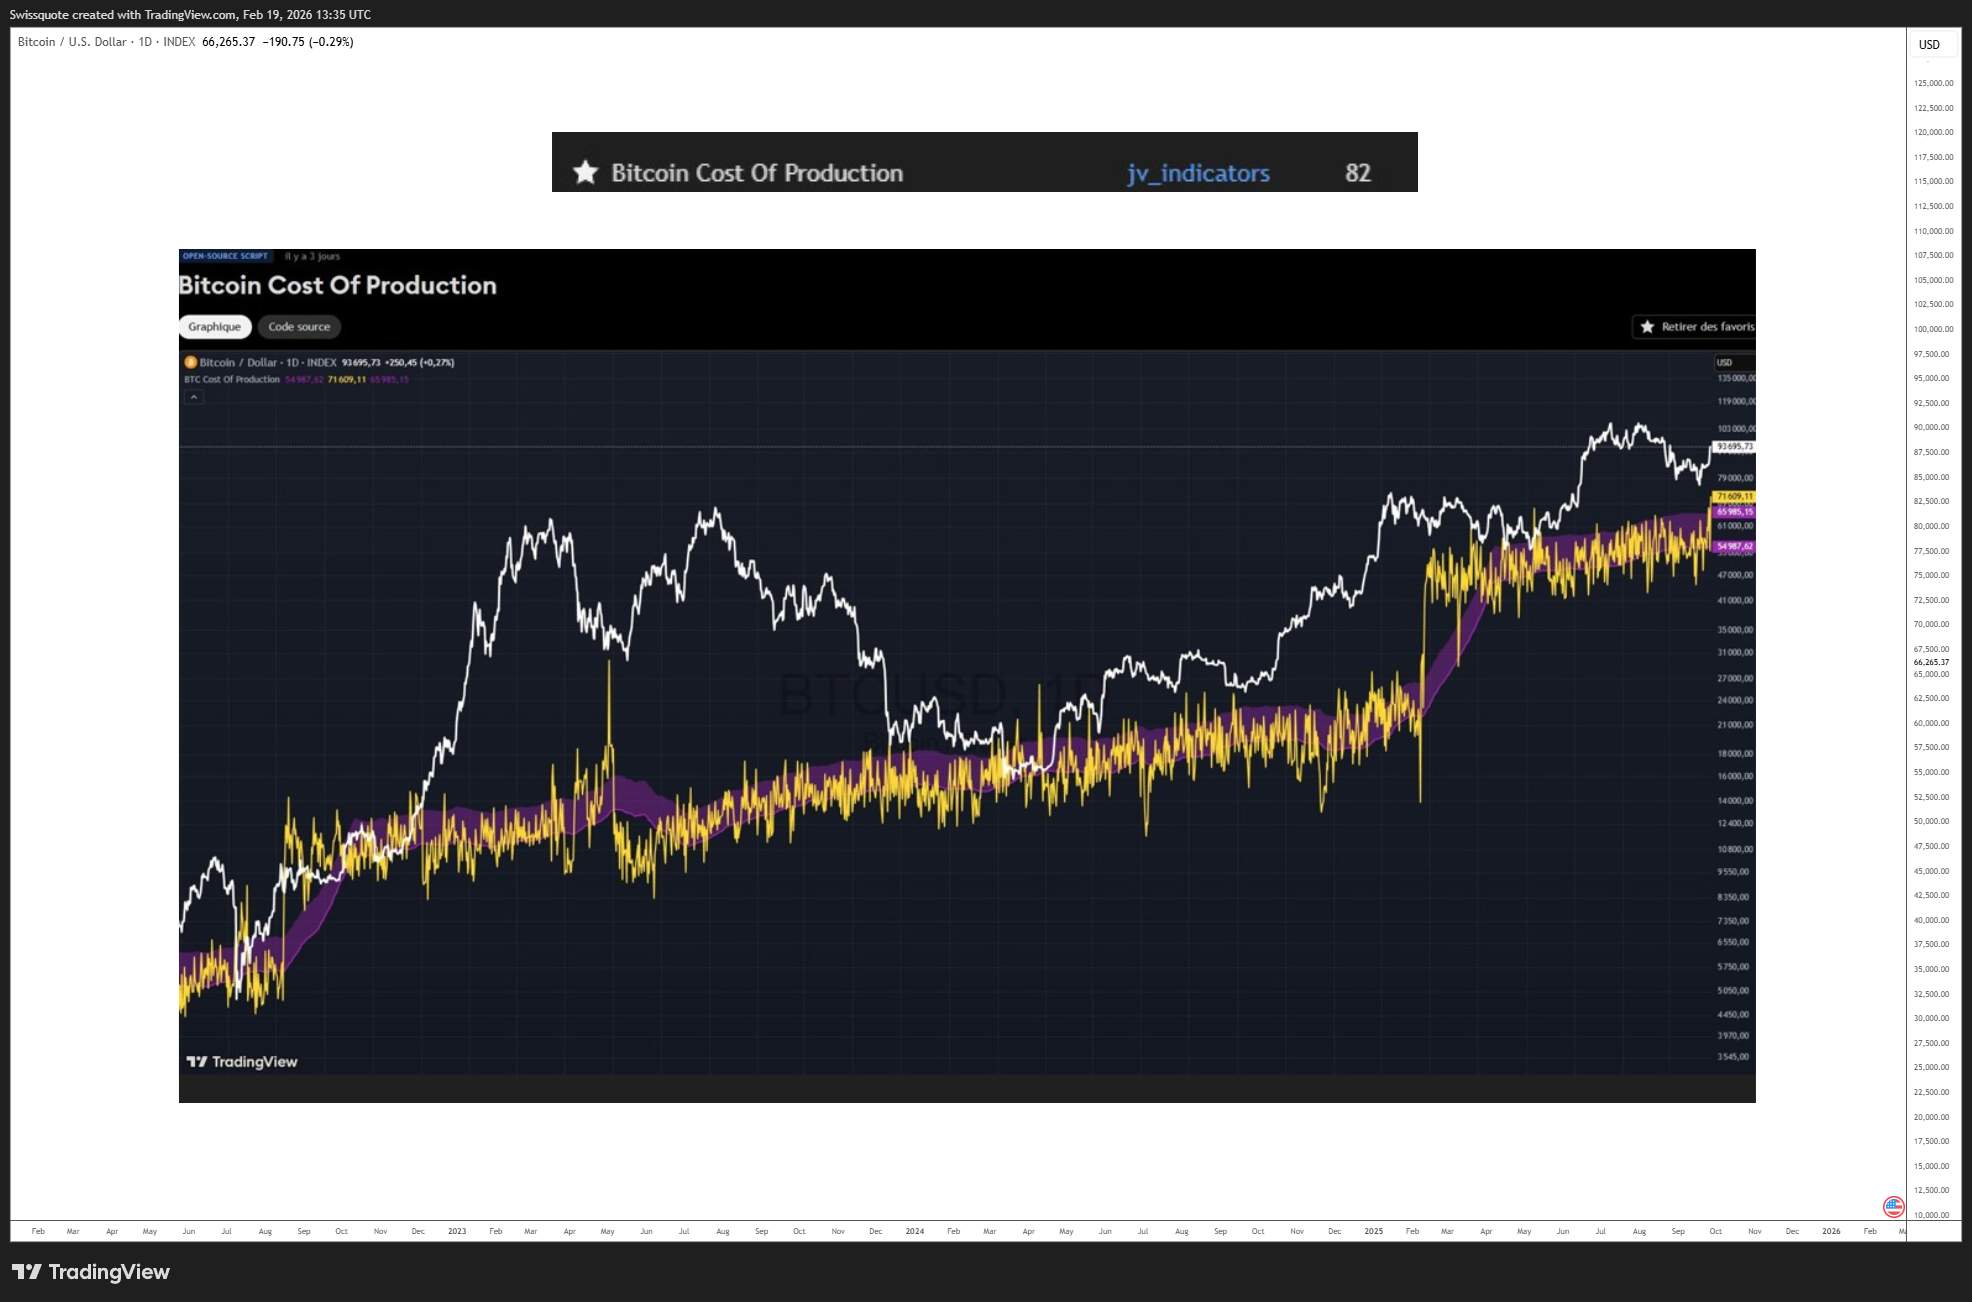
Task: Click the TradingView logo inside the embedded chart
Action: [242, 1062]
